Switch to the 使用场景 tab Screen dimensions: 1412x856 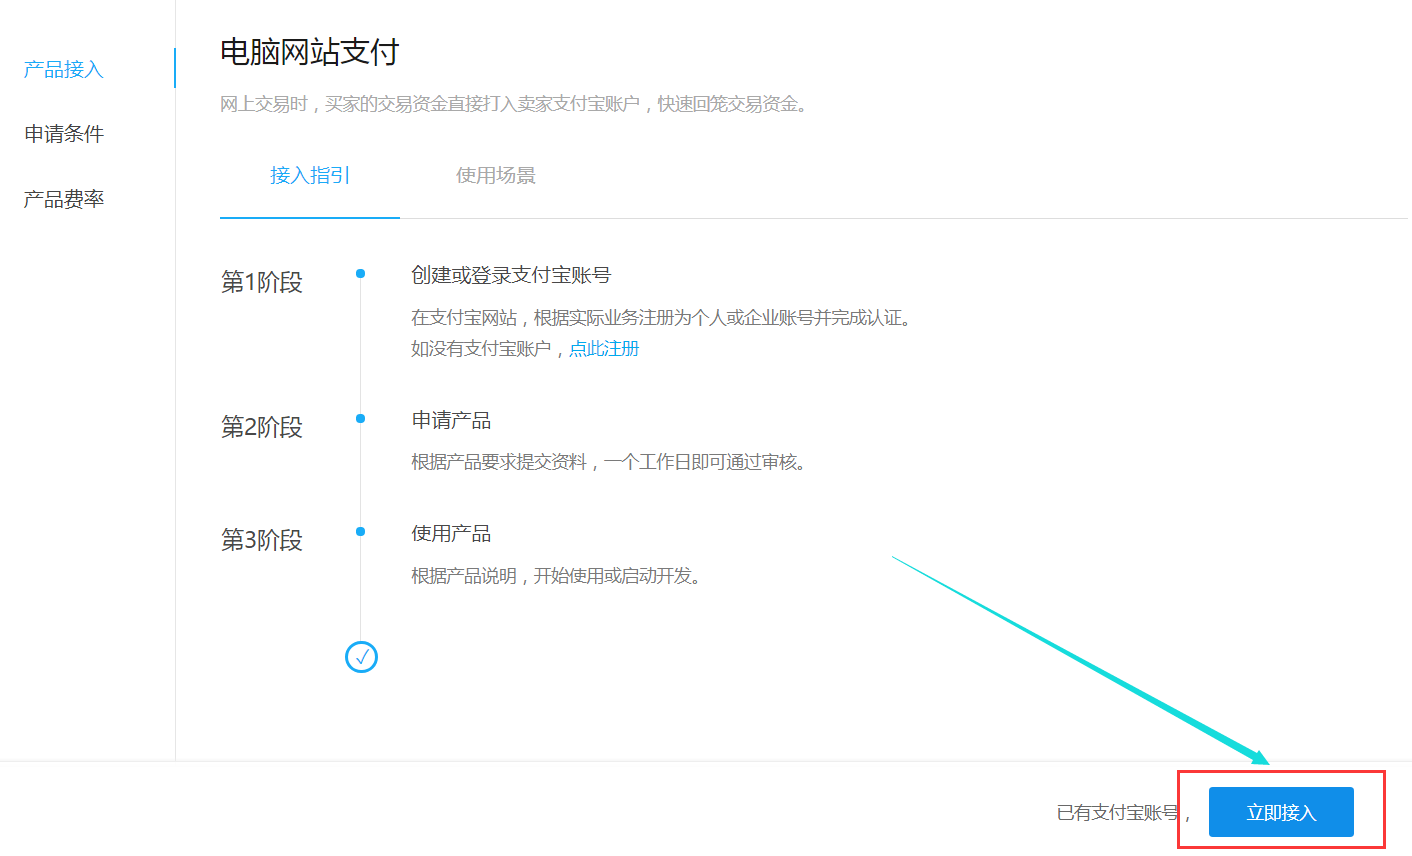pyautogui.click(x=495, y=174)
